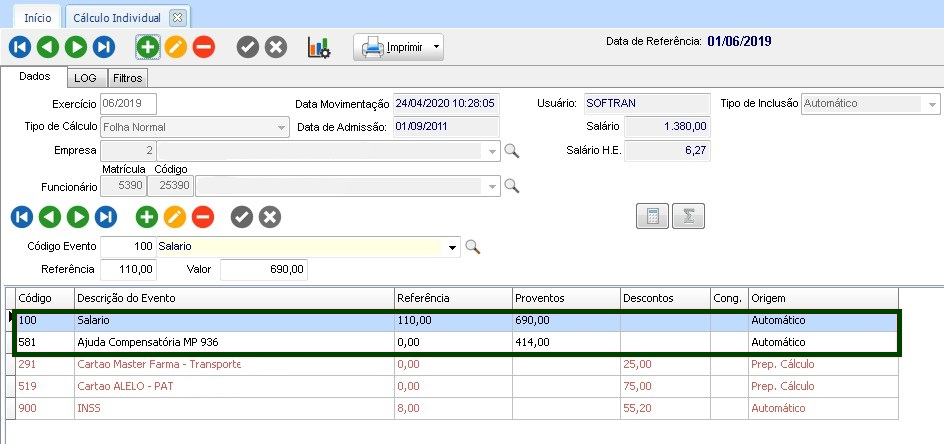Open the calculator icon button
Screen dimensions: 944x444
pyautogui.click(x=652, y=217)
